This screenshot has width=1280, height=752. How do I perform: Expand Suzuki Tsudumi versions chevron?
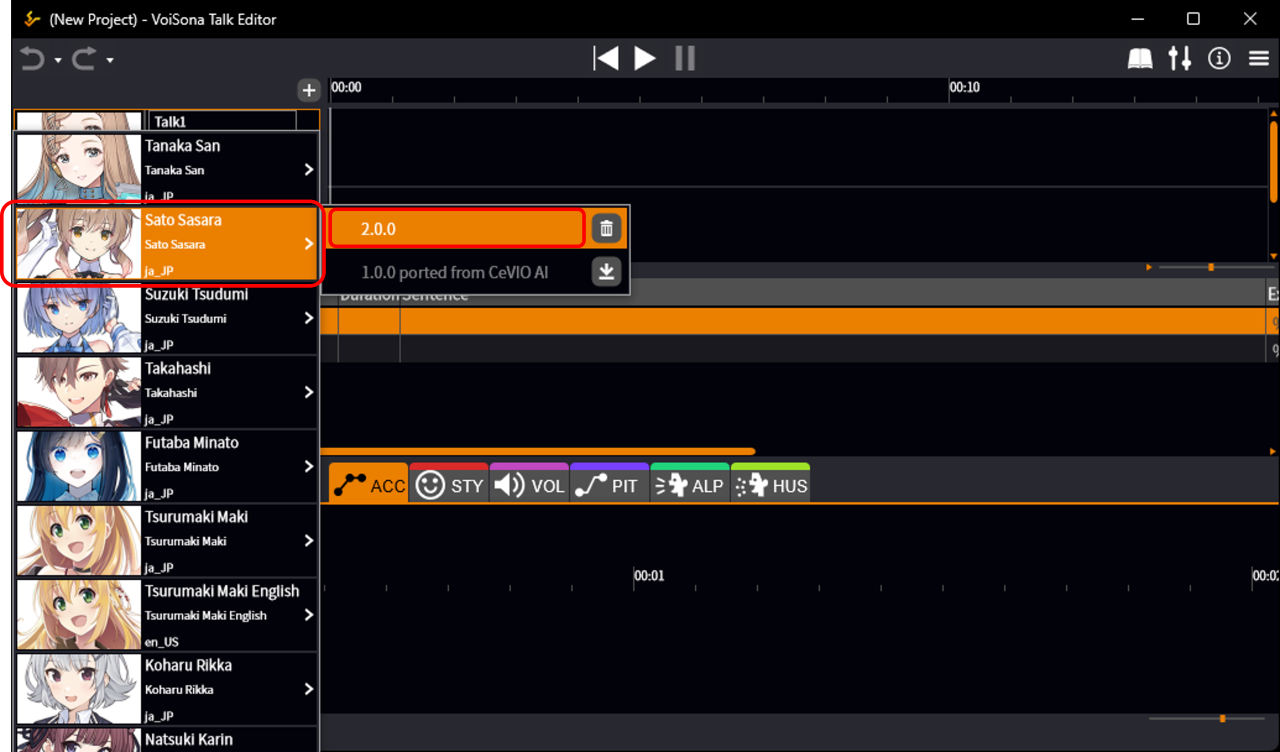pos(309,318)
